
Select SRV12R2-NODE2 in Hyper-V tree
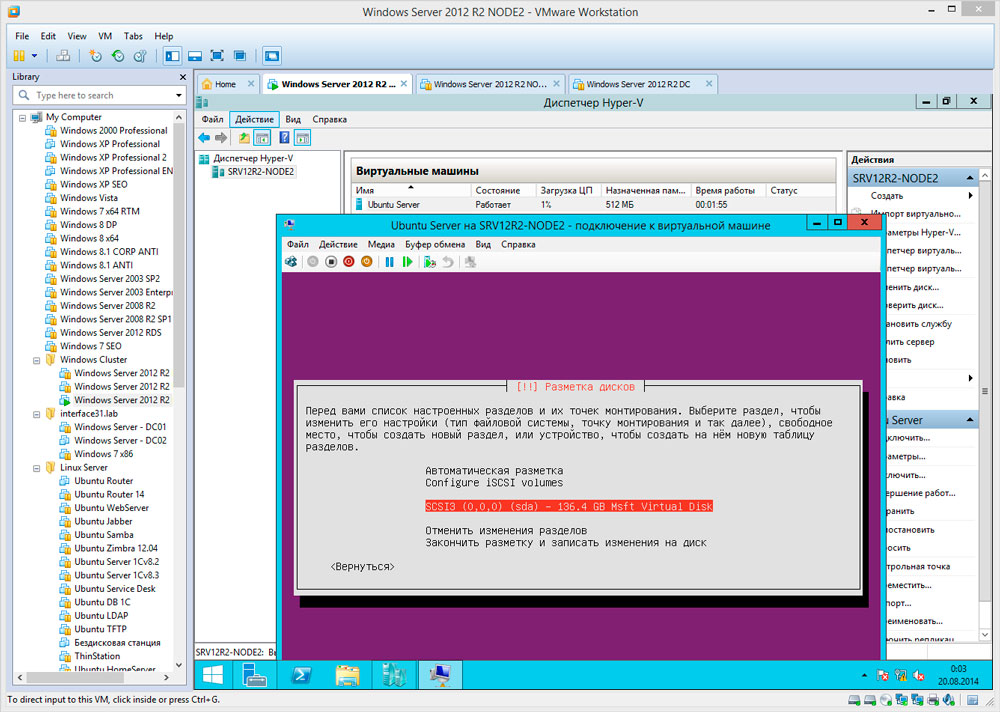click(260, 172)
